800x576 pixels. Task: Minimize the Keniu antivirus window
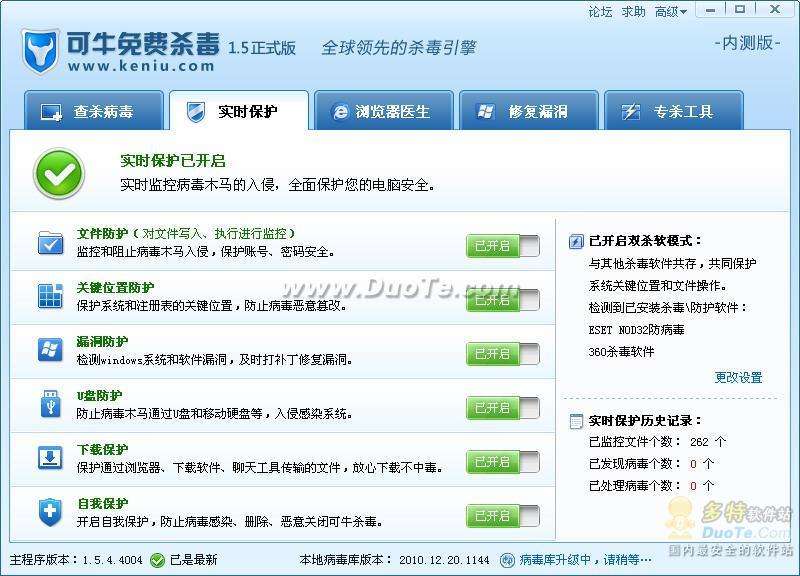[710, 10]
